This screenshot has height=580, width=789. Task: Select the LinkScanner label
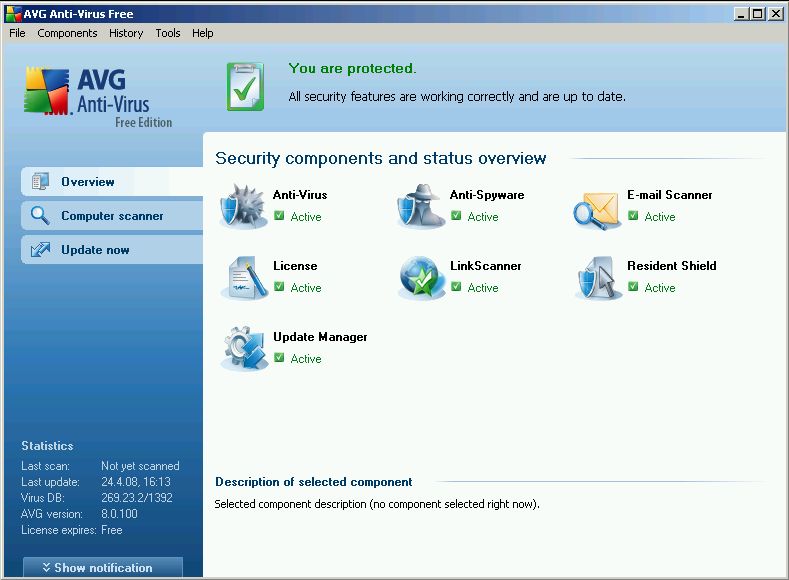tap(486, 266)
